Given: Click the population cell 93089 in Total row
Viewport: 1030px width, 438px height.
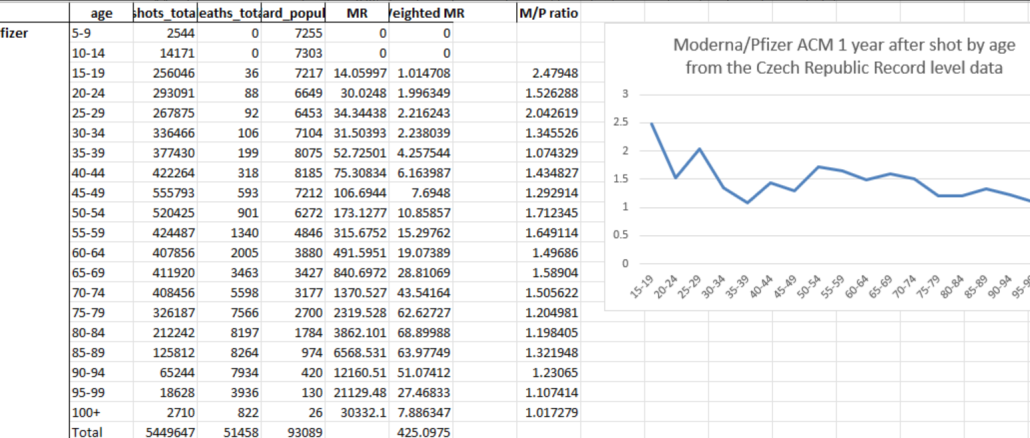Looking at the screenshot, I should point(297,430).
